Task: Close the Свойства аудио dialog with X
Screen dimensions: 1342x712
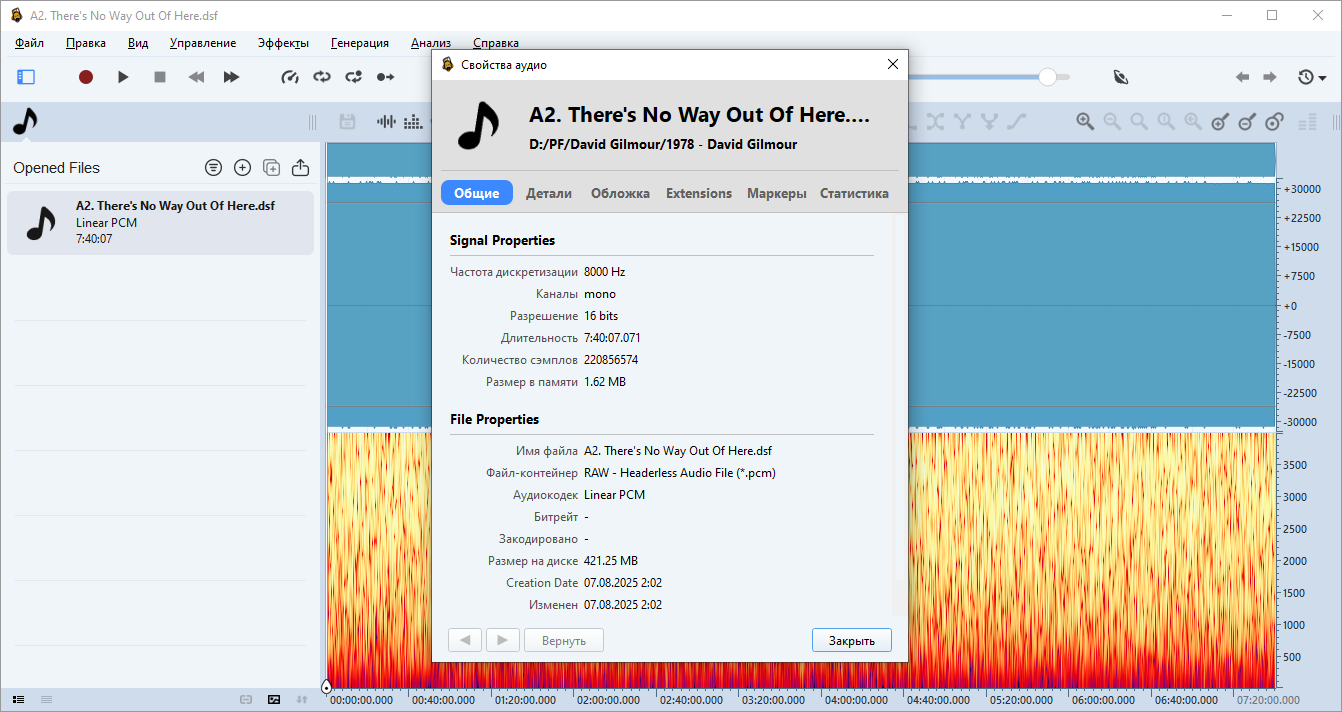Action: [893, 64]
